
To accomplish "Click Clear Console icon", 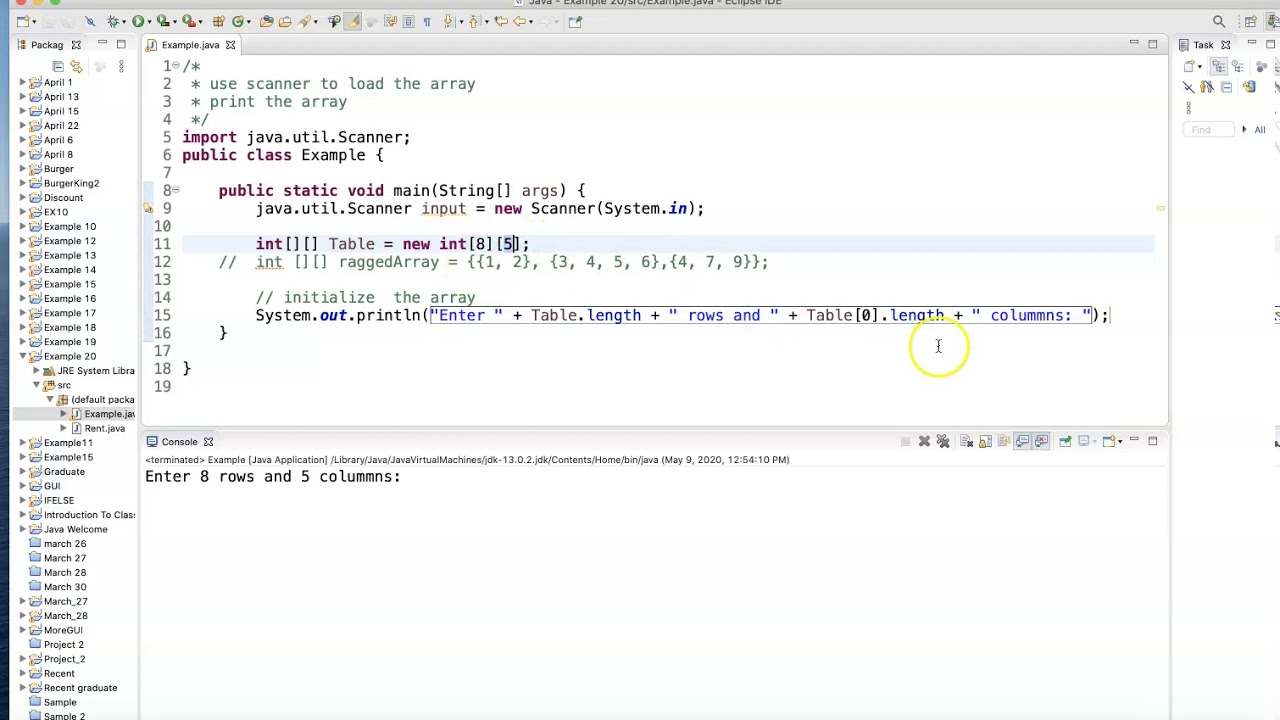I will pyautogui.click(x=965, y=441).
